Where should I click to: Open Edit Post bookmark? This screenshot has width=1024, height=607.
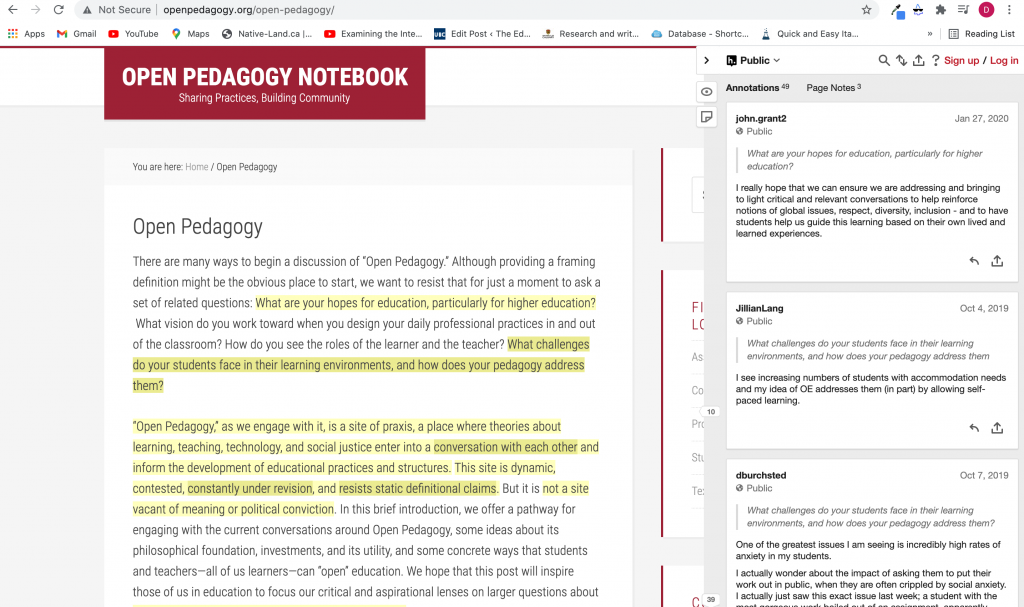pyautogui.click(x=482, y=34)
